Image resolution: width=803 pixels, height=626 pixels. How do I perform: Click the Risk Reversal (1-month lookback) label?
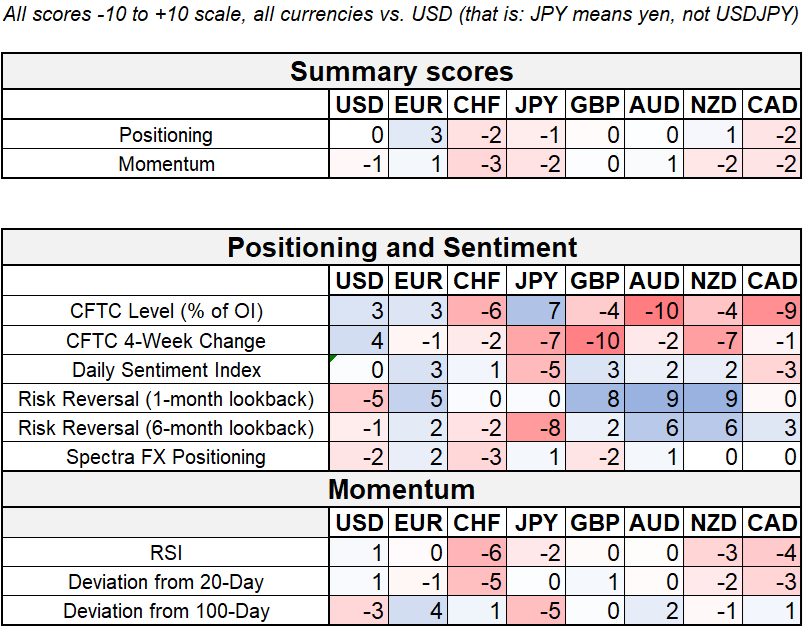(x=167, y=399)
